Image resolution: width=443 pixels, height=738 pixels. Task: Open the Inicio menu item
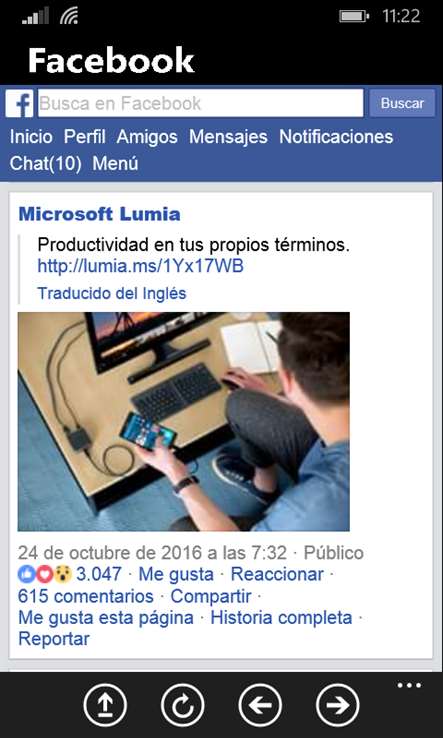coord(31,137)
